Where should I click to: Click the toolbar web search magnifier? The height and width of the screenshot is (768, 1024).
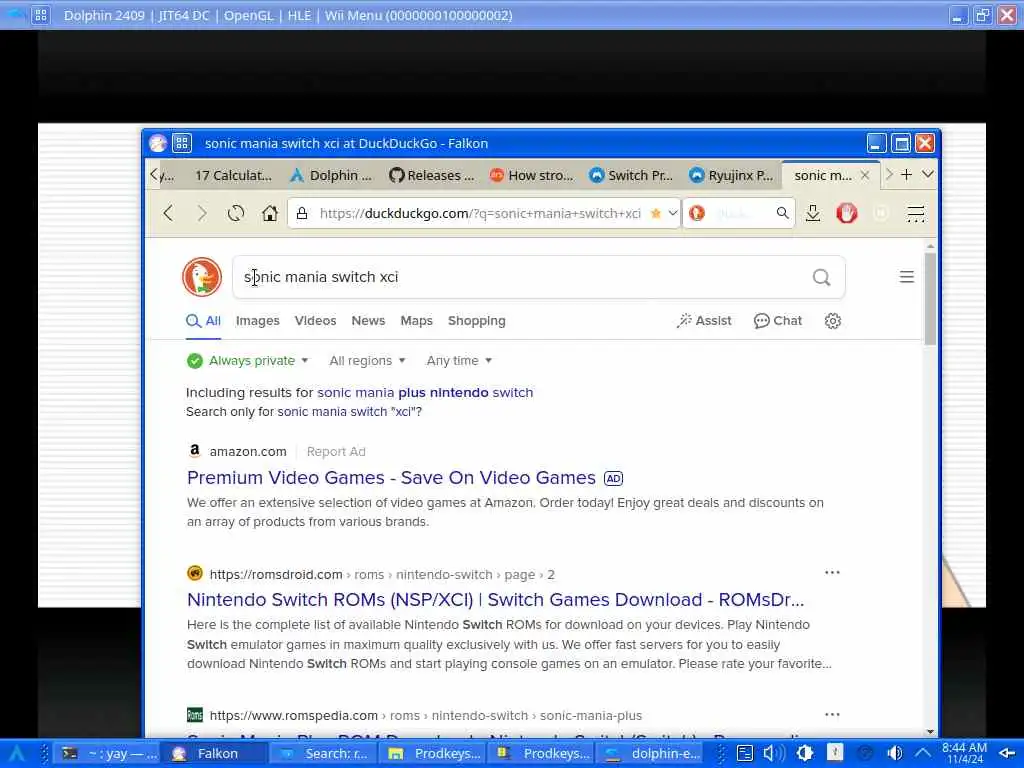(782, 213)
